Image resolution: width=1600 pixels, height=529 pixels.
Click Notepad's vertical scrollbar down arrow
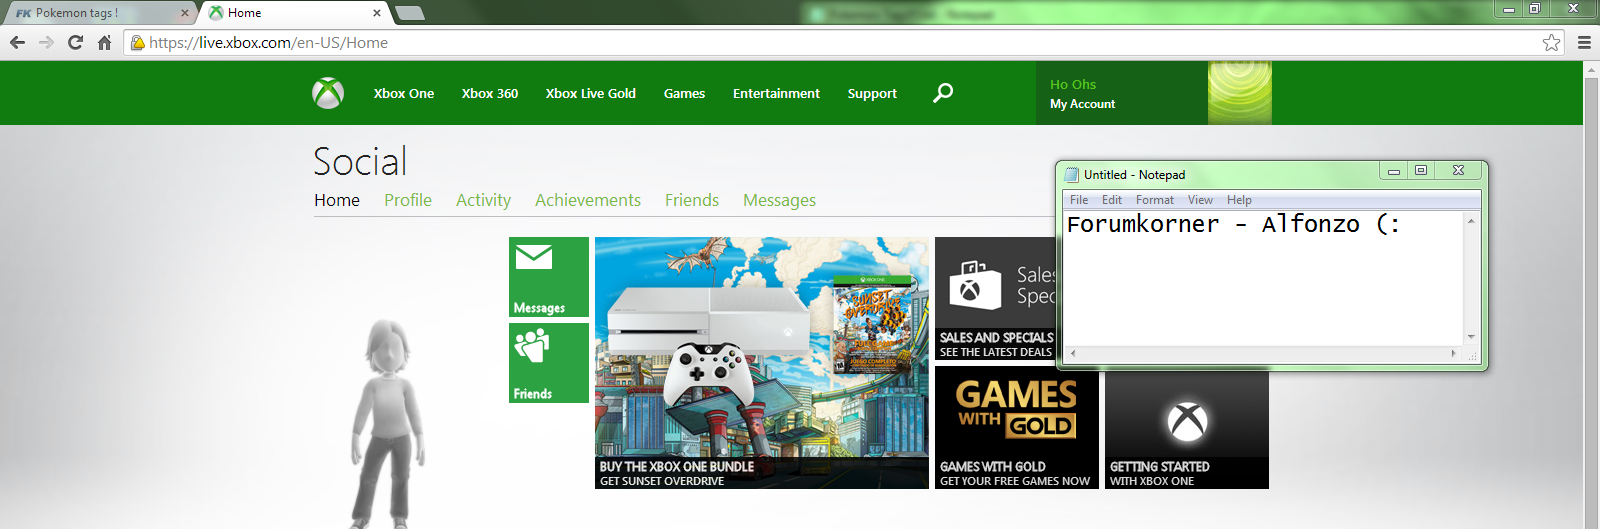(x=1471, y=337)
